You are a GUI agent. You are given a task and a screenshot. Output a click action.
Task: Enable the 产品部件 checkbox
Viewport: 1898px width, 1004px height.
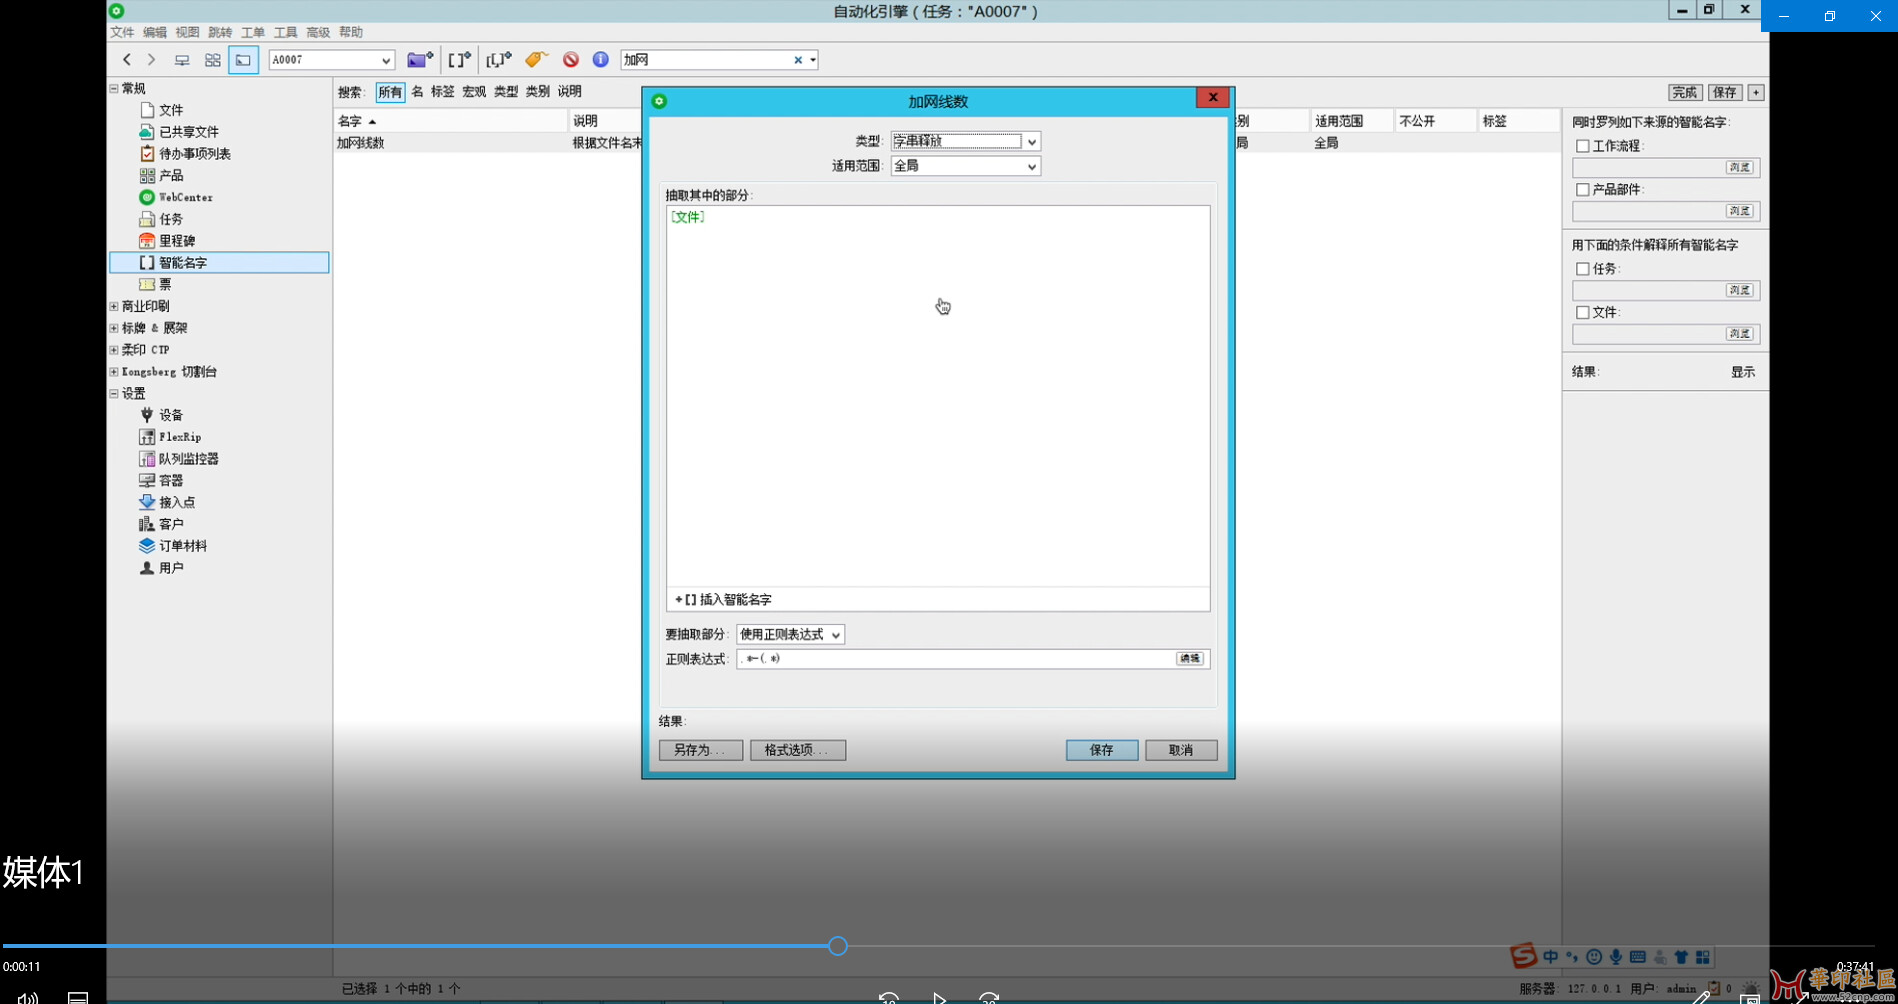tap(1583, 190)
